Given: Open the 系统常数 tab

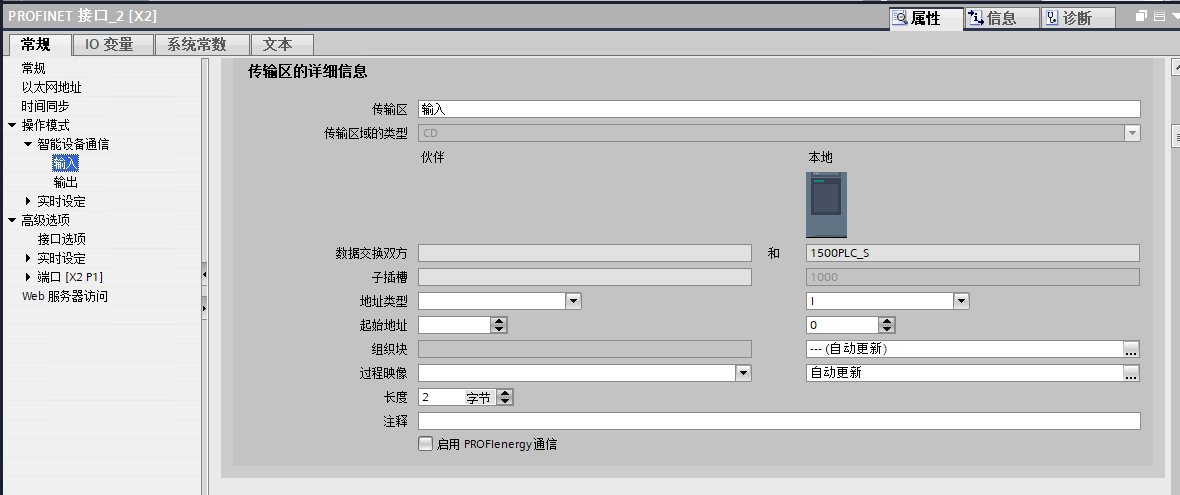Looking at the screenshot, I should [196, 44].
